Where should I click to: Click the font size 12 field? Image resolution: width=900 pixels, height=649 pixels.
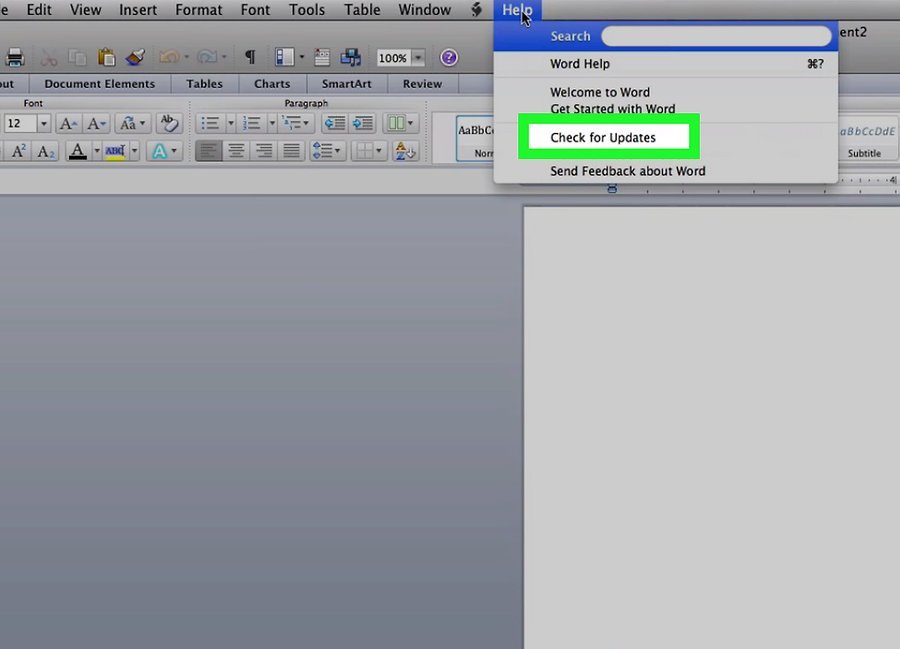(x=21, y=123)
